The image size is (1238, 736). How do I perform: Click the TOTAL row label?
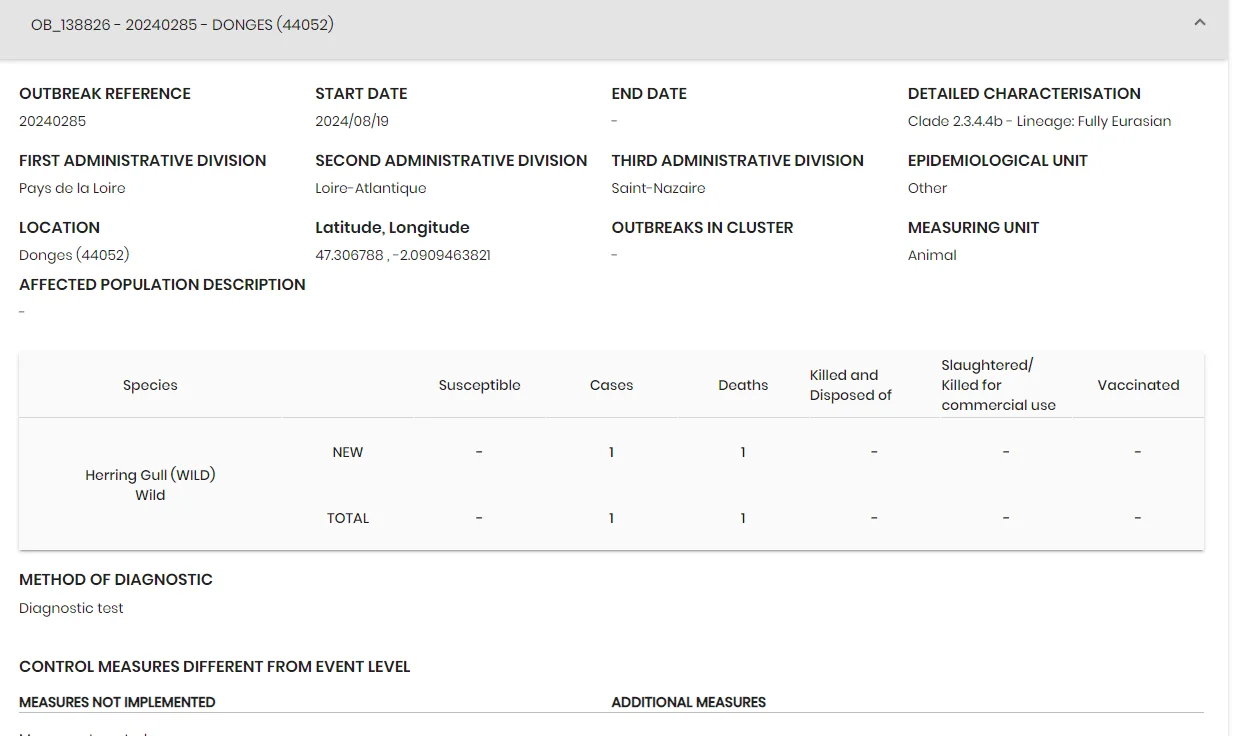348,518
